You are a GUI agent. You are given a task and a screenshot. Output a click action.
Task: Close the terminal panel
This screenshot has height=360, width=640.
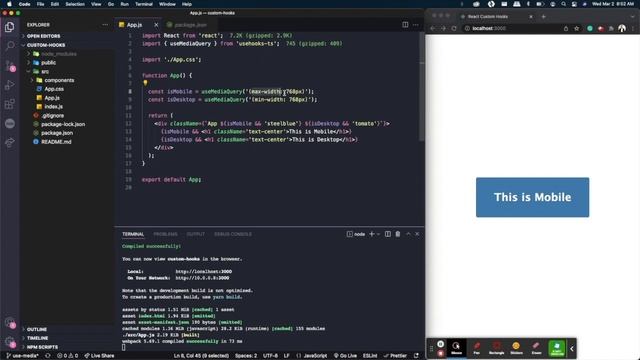[x=417, y=234]
